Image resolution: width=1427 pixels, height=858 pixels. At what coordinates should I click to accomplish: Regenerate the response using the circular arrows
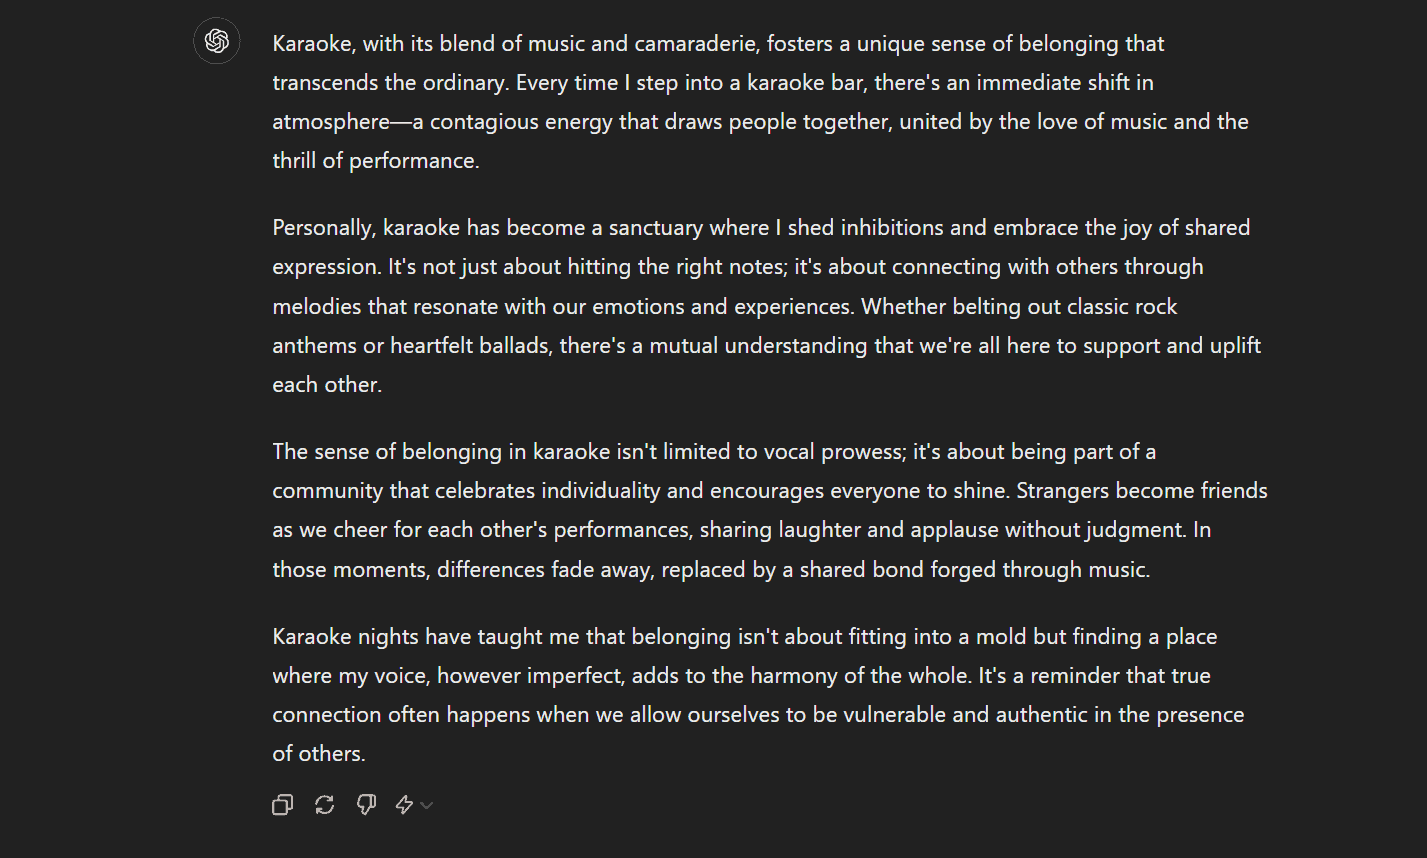click(324, 805)
